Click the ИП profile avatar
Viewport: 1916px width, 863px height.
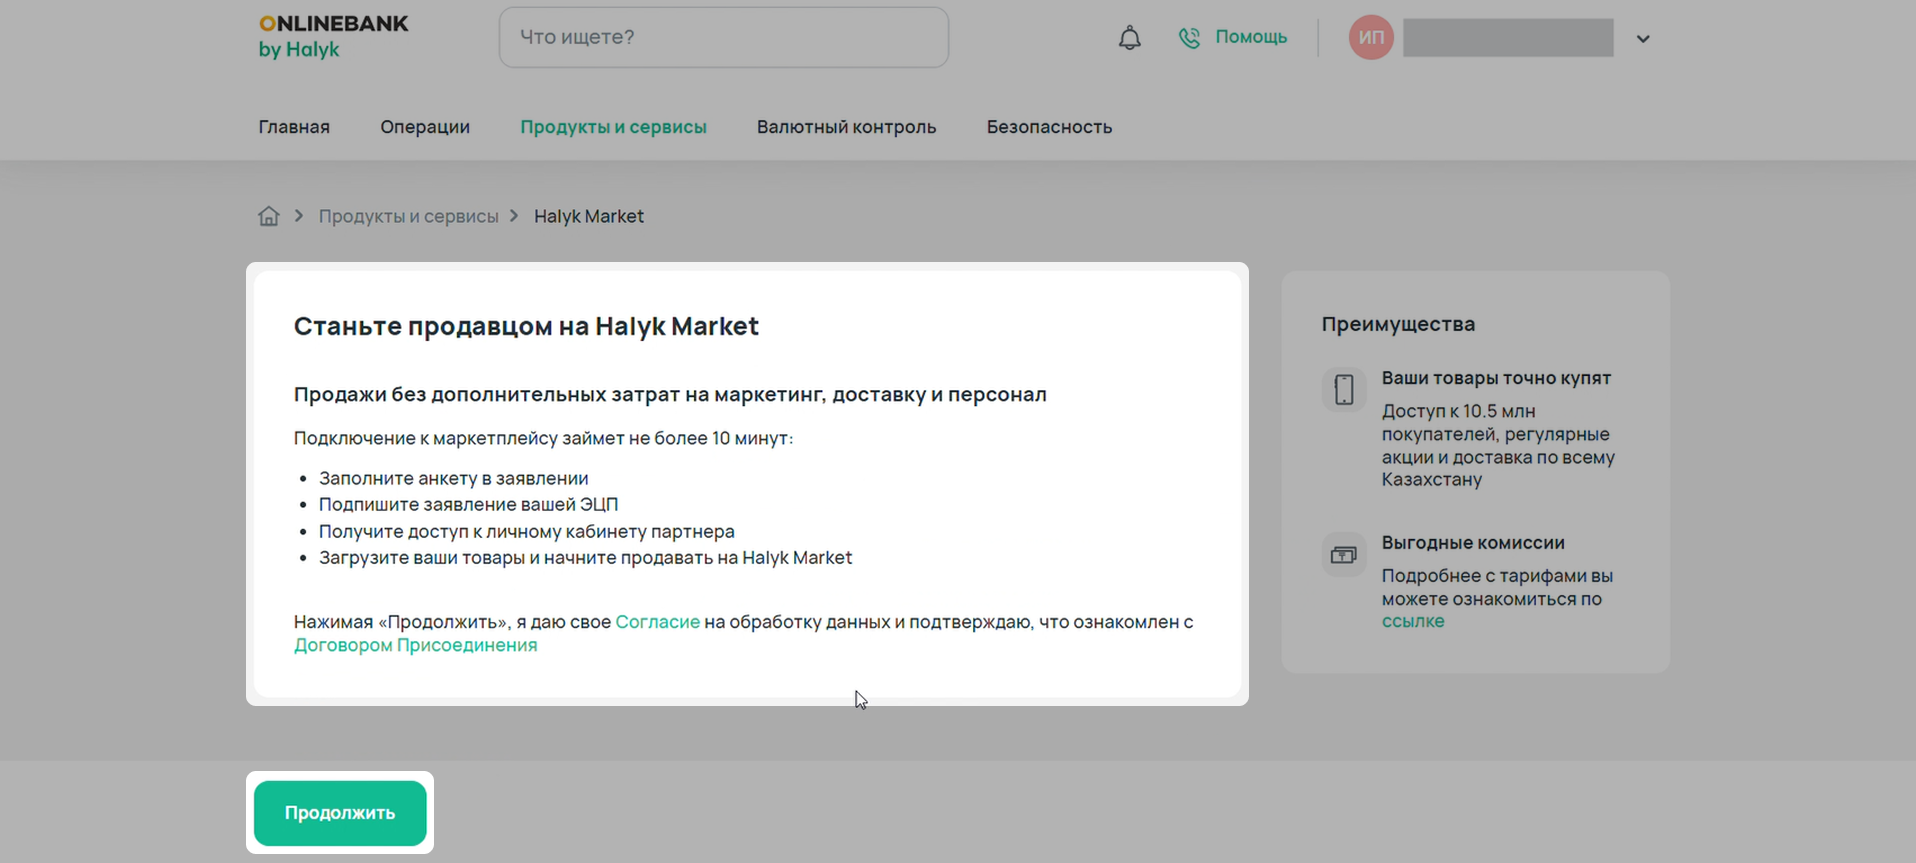[x=1371, y=38]
